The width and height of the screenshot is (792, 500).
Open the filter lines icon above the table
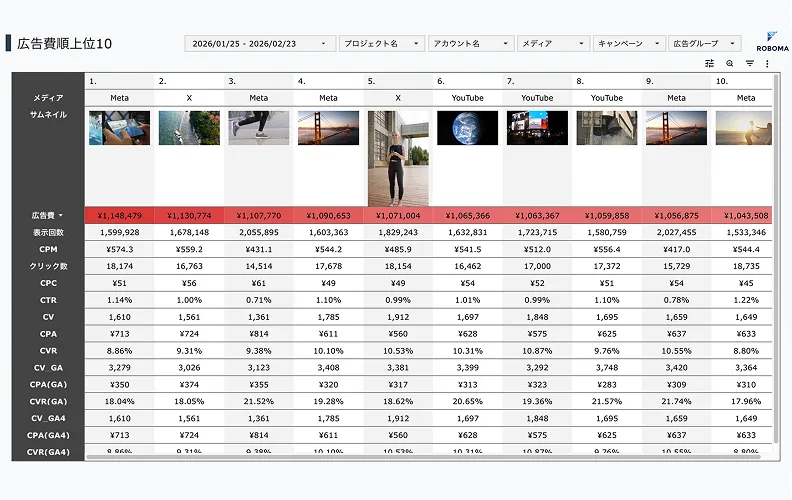[x=749, y=63]
